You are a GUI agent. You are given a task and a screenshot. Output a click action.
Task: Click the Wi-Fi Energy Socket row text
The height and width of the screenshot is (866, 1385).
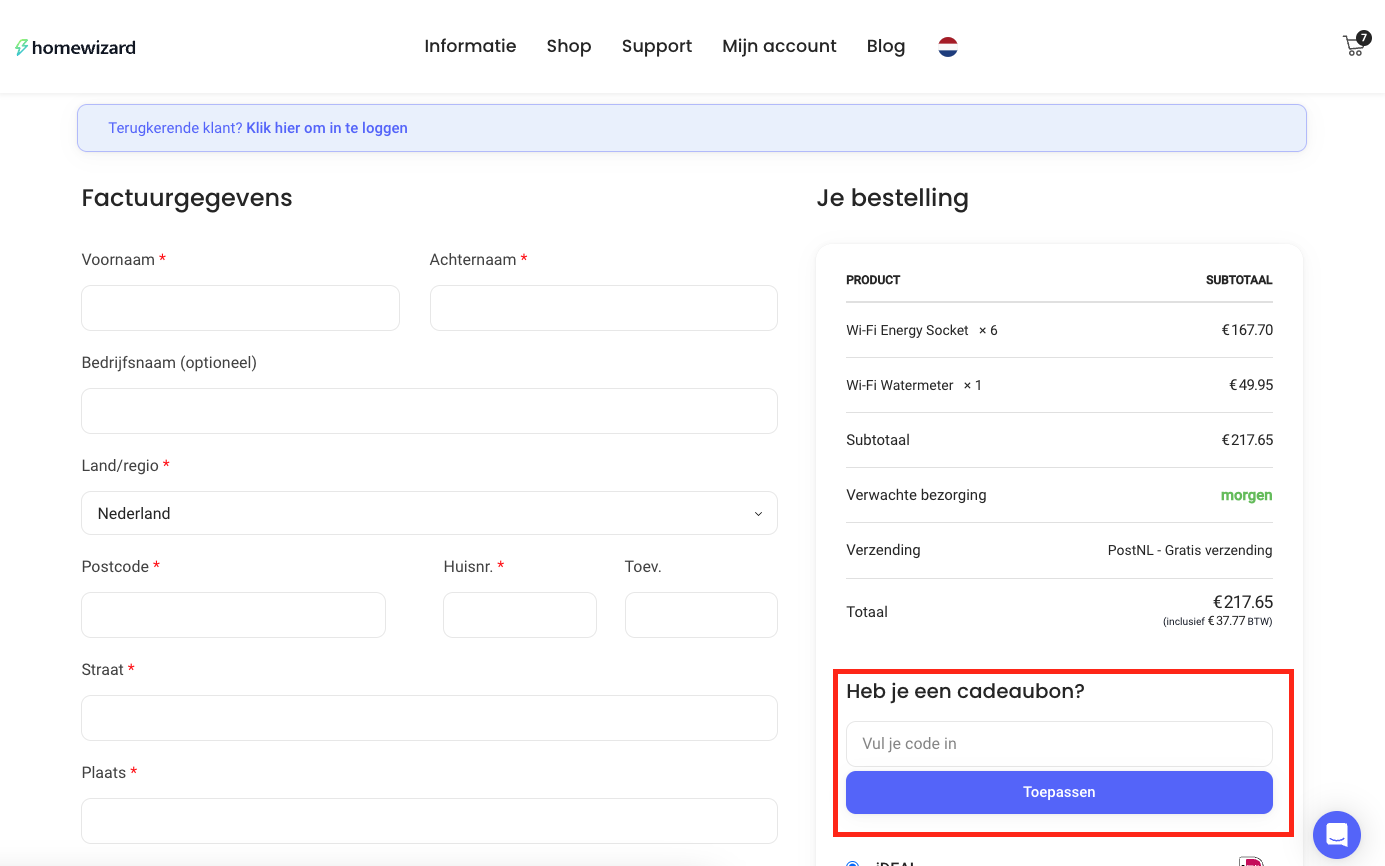coord(921,330)
